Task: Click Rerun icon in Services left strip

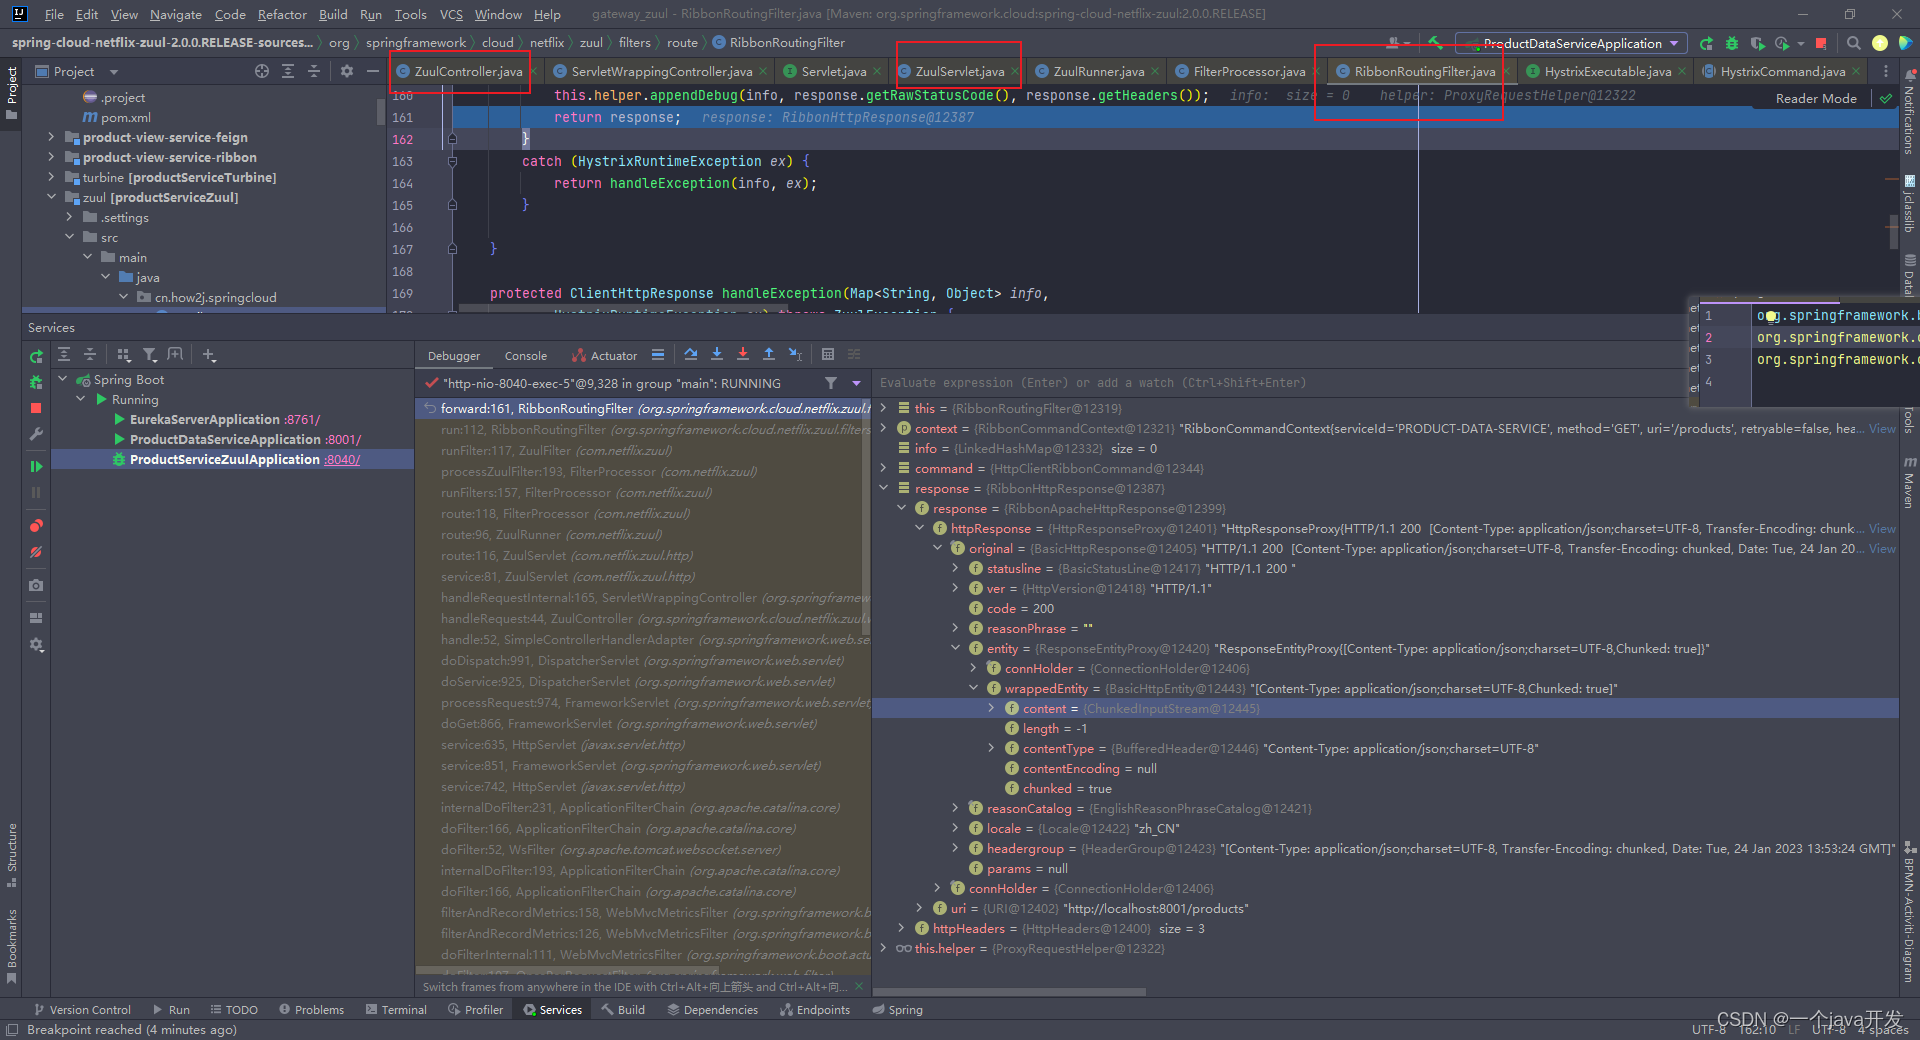Action: coord(36,356)
